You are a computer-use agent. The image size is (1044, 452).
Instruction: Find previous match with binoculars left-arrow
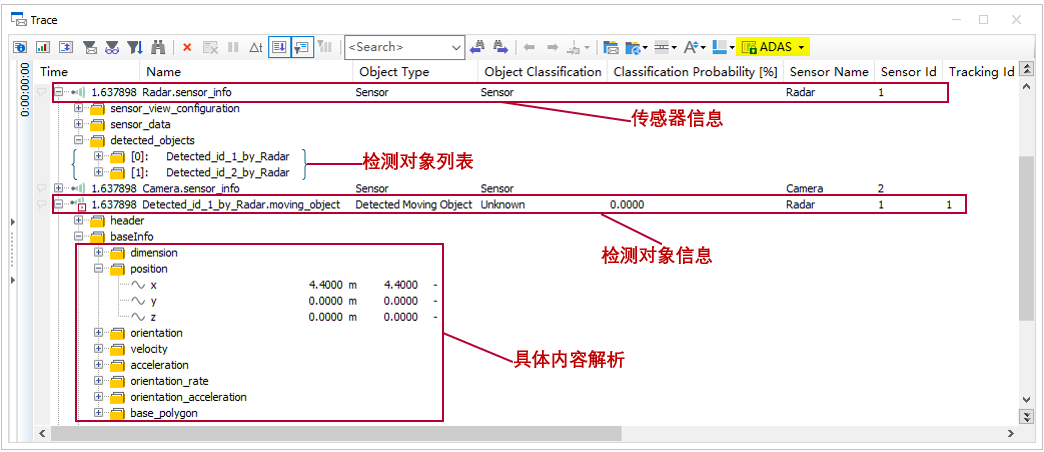tap(477, 47)
